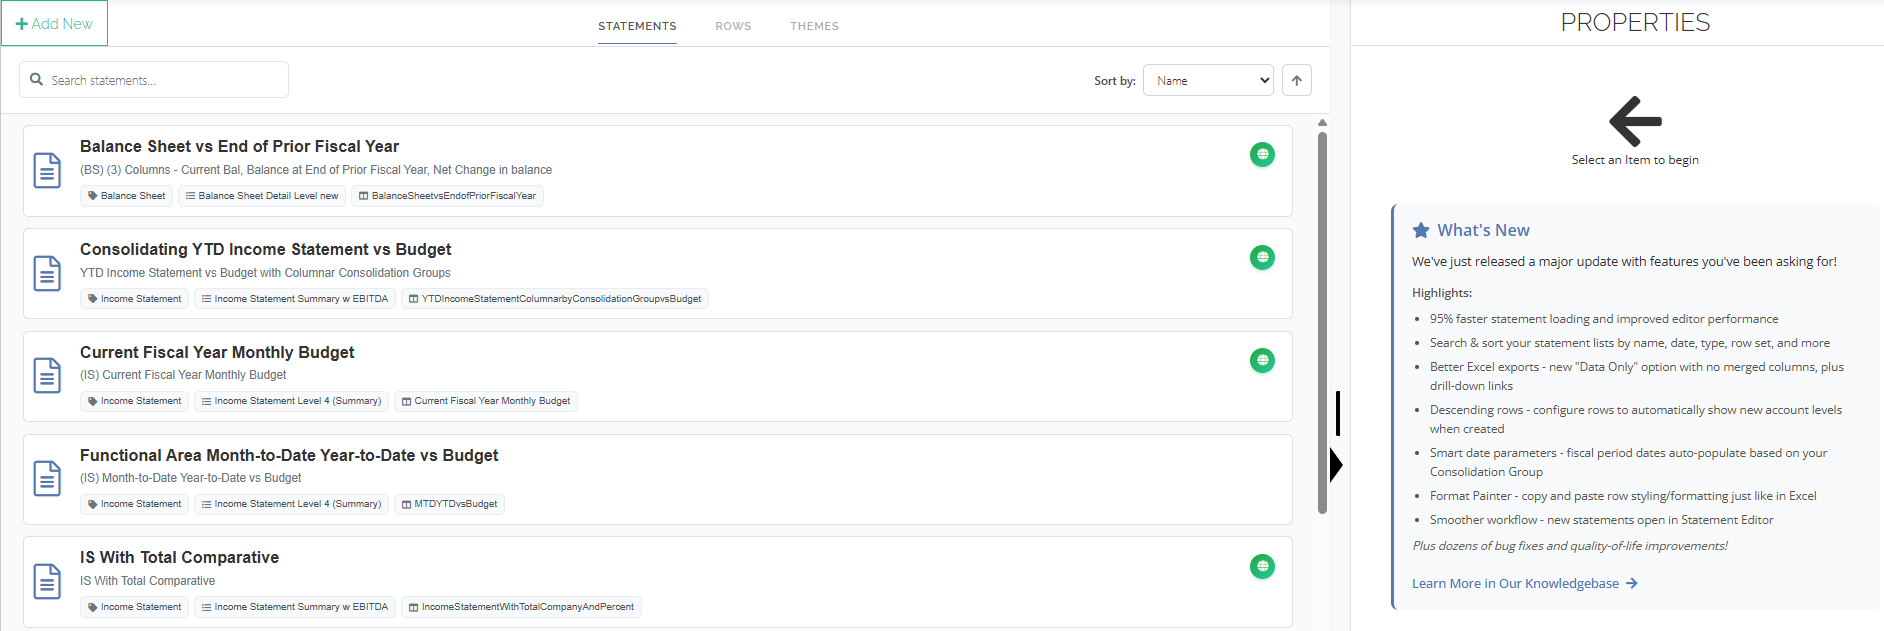Click YTDIncomeStatementColumnarbyConsolidationGroupvsBudget tag
This screenshot has width=1884, height=631.
point(555,299)
